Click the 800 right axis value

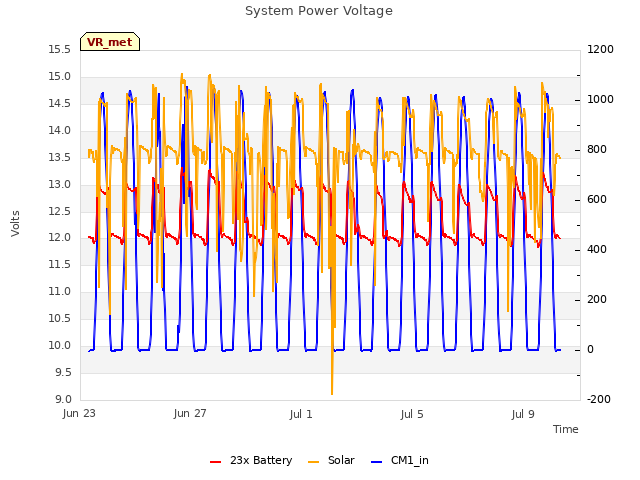pyautogui.click(x=597, y=149)
